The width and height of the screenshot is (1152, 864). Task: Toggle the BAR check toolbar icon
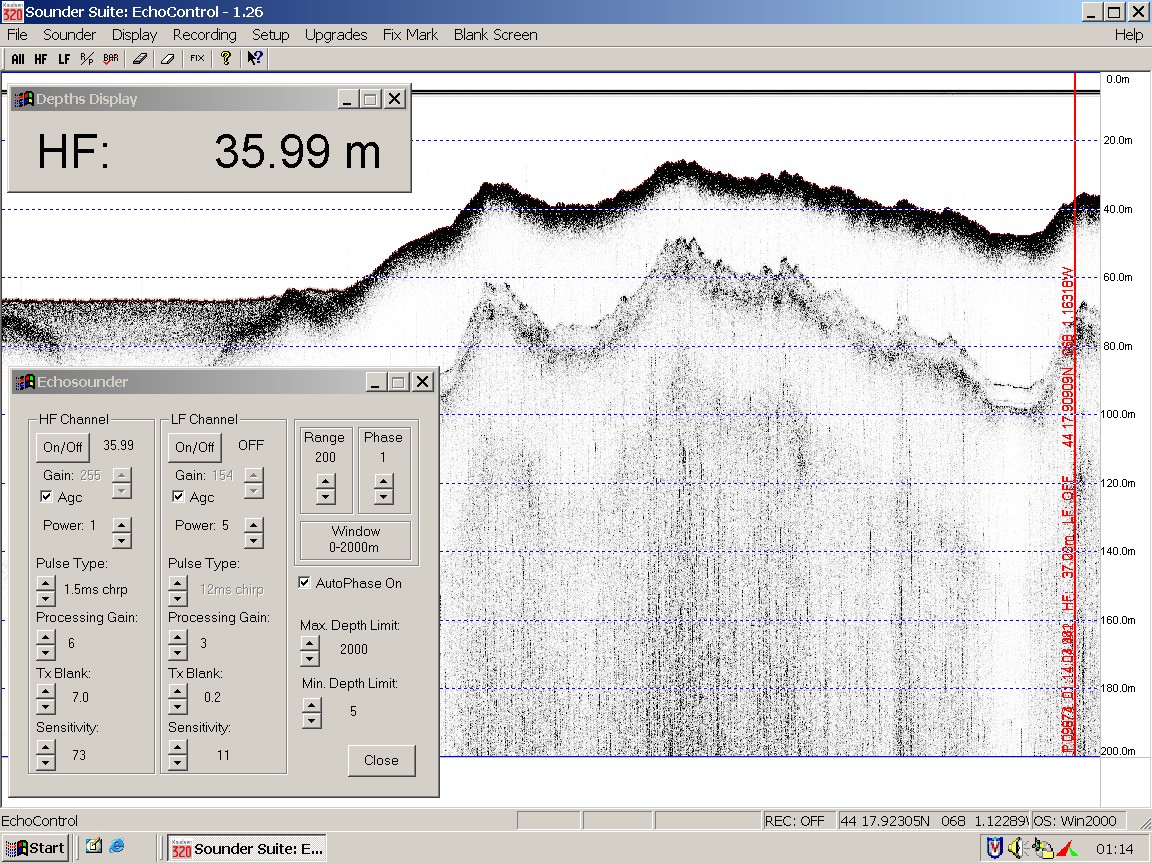click(110, 59)
